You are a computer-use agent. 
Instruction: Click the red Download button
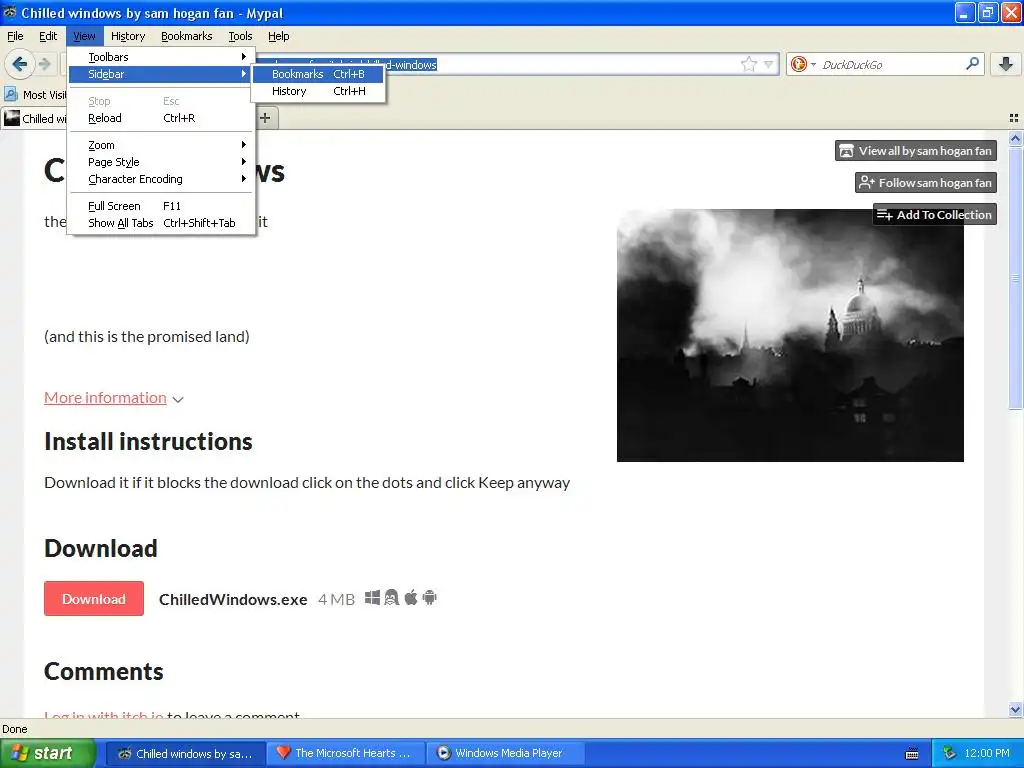94,598
